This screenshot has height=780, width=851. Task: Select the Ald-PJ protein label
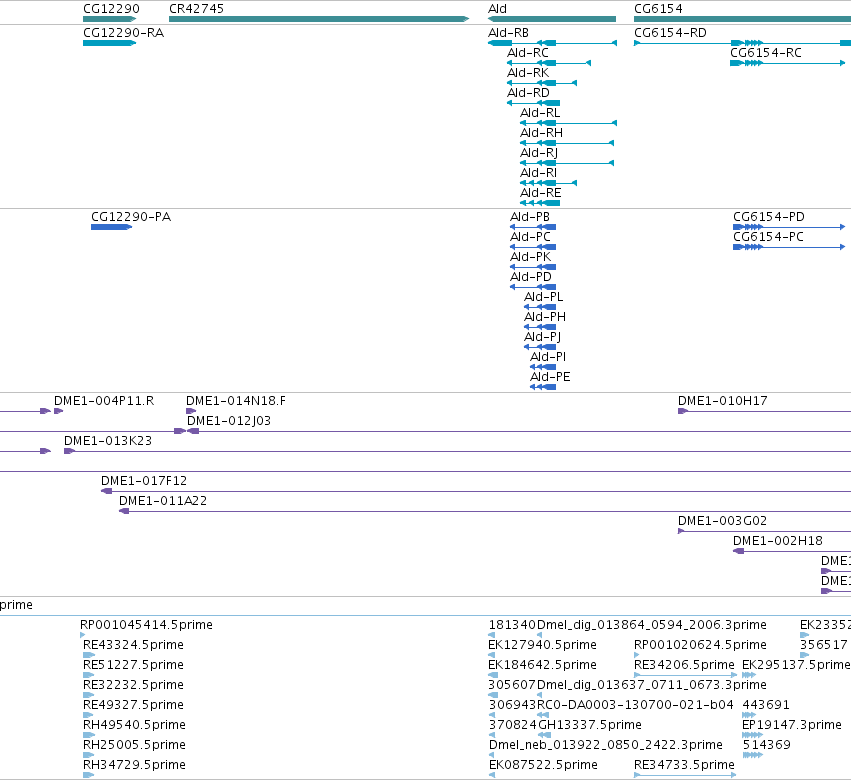click(x=543, y=337)
